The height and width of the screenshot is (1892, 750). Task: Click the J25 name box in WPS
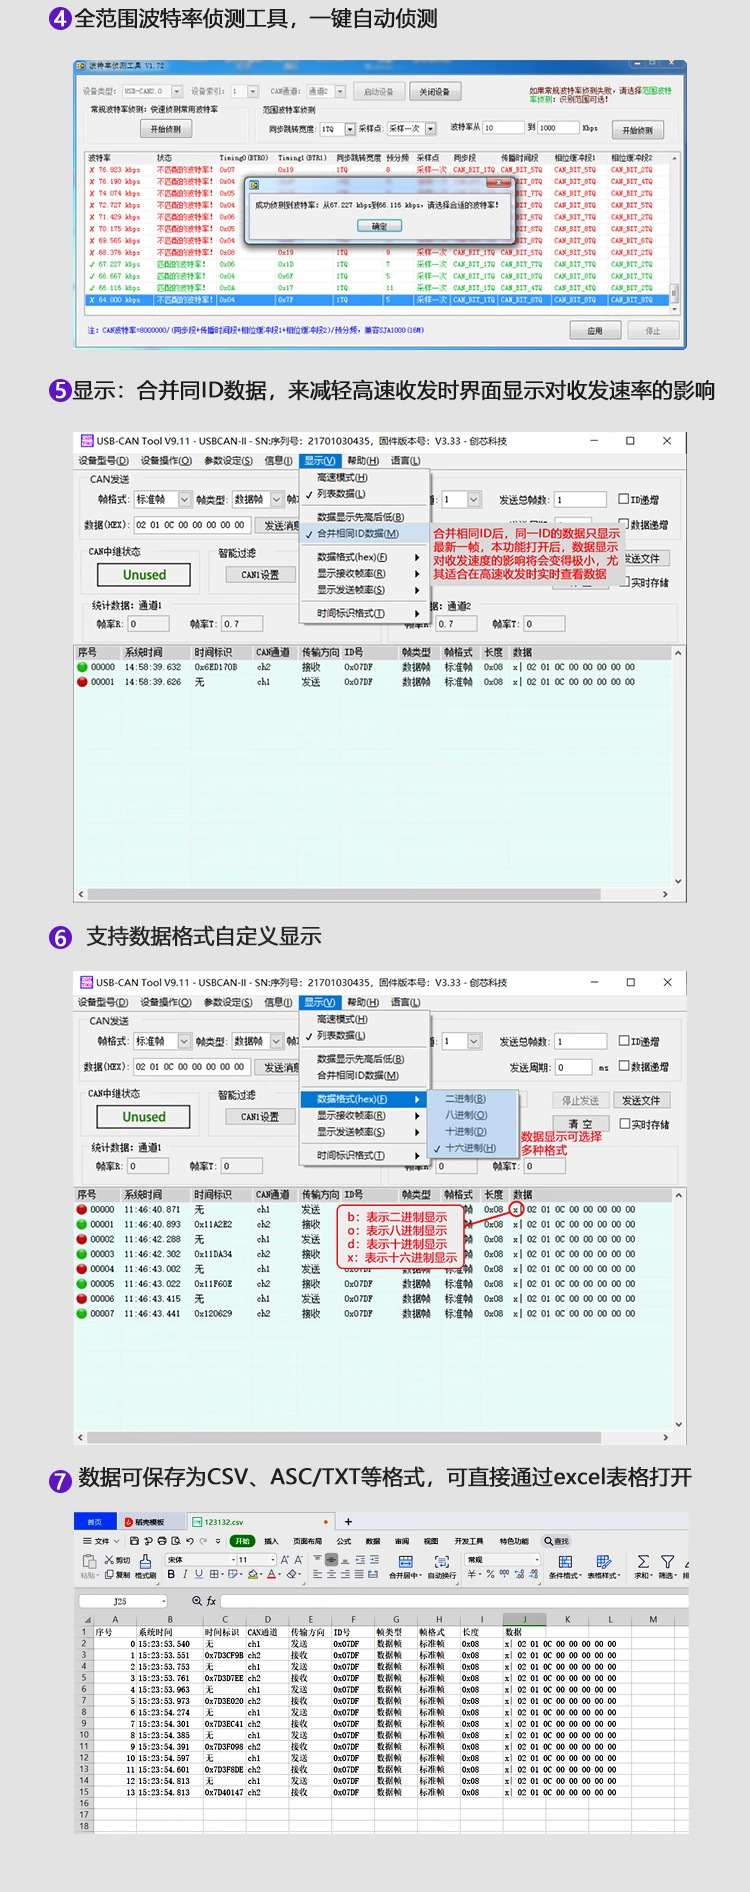[x=123, y=1601]
